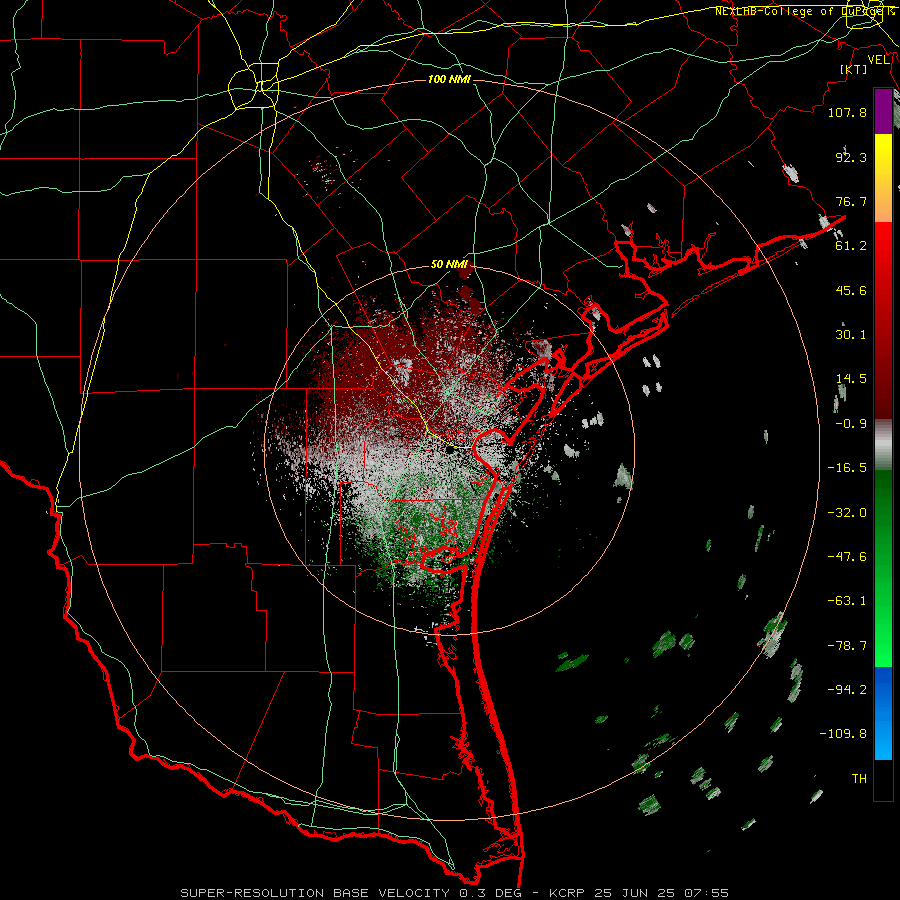The height and width of the screenshot is (900, 900).
Task: Select the 30.1 value on velocity scale
Action: click(x=851, y=335)
